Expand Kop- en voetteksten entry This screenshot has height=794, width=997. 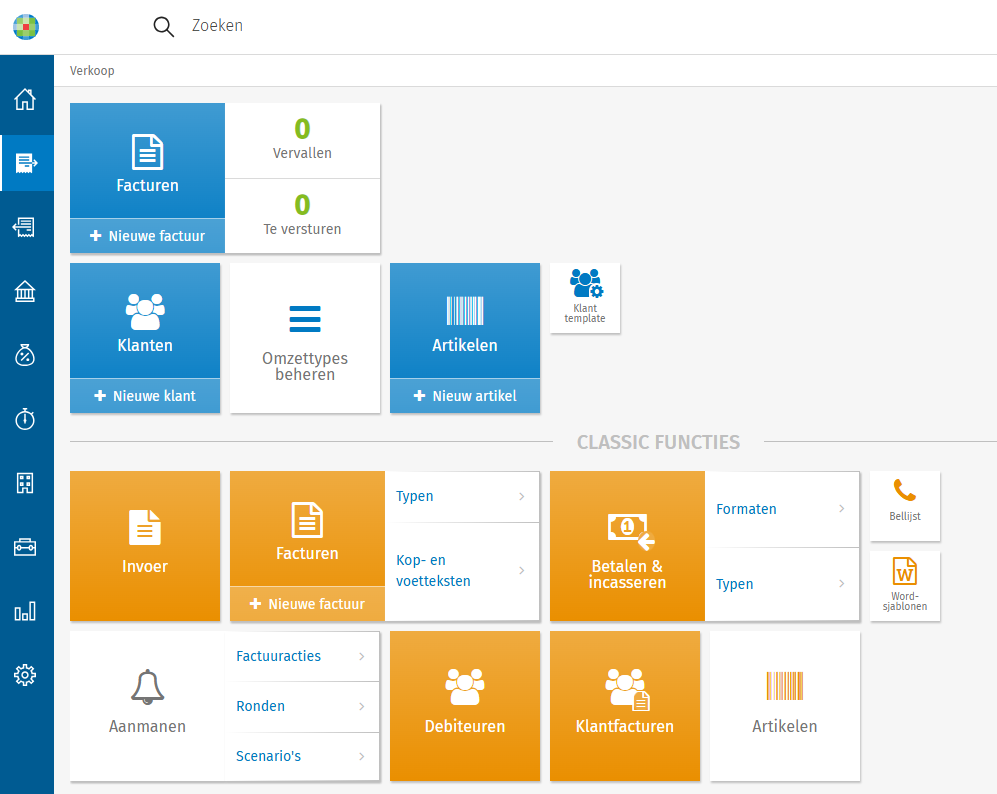[x=462, y=571]
